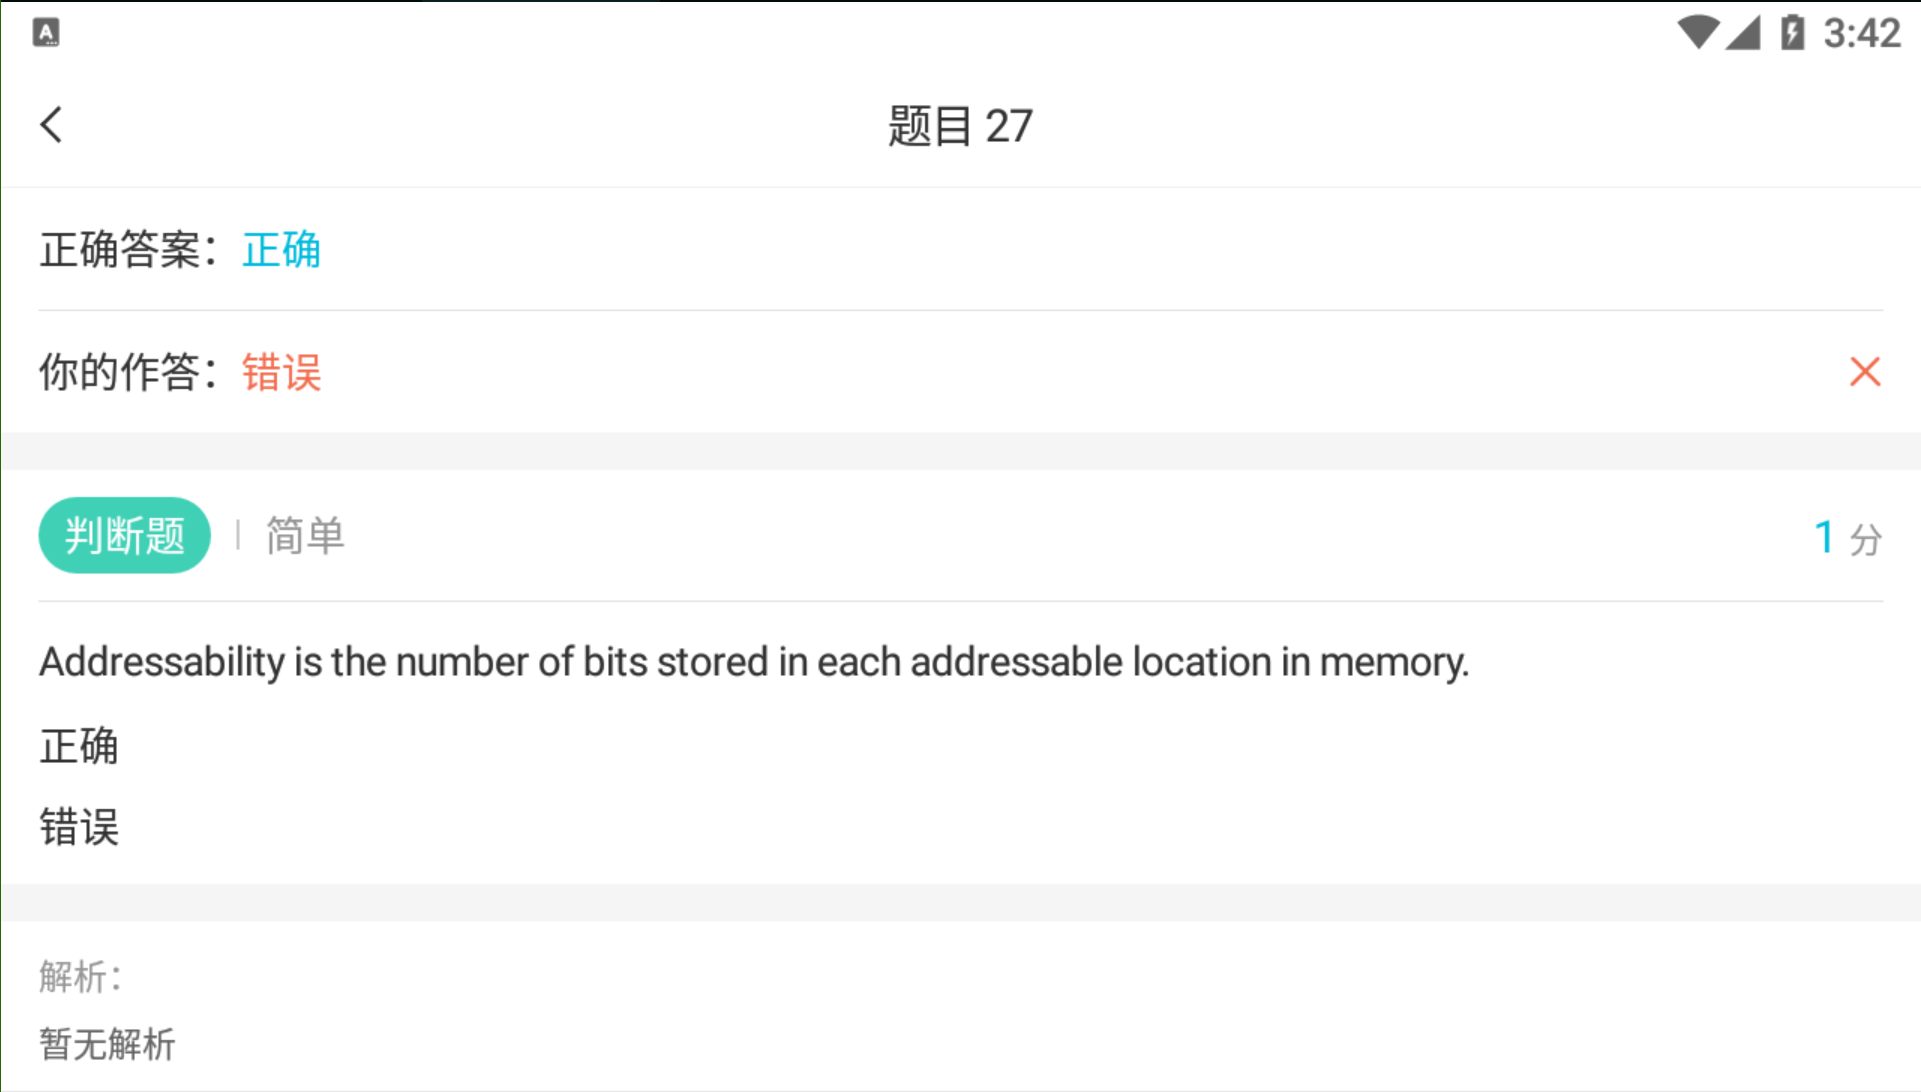This screenshot has height=1092, width=1921.
Task: Tap the cellular signal icon
Action: (x=1743, y=33)
